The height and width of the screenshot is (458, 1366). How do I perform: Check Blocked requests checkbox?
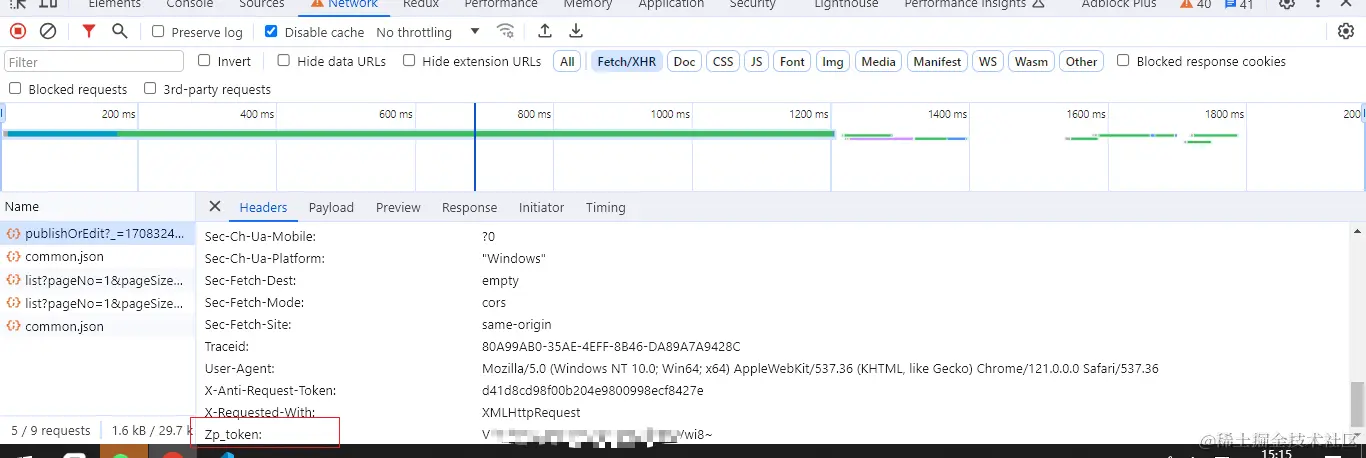pos(15,89)
